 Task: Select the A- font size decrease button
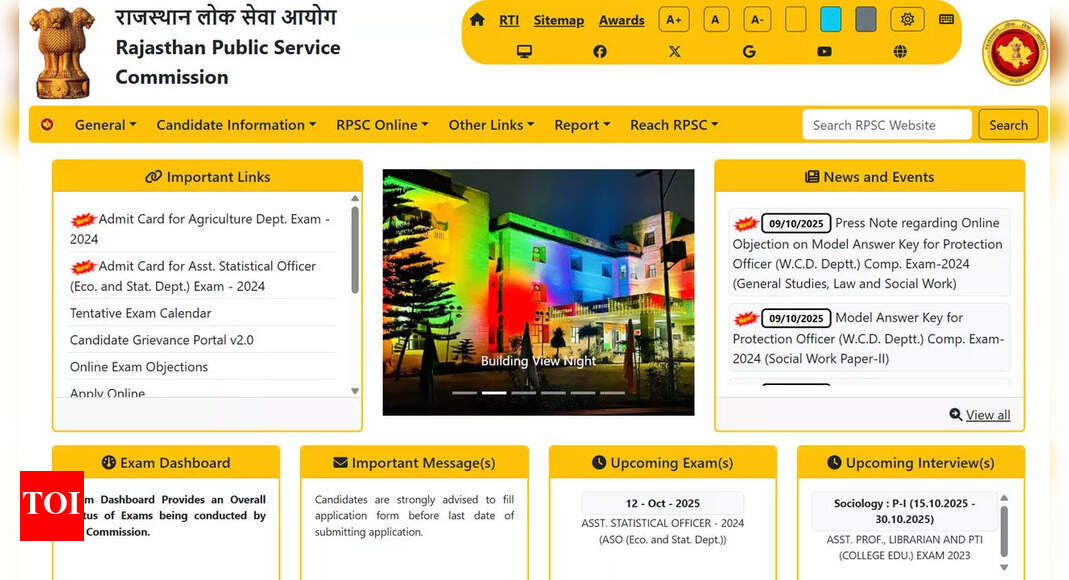click(x=757, y=19)
